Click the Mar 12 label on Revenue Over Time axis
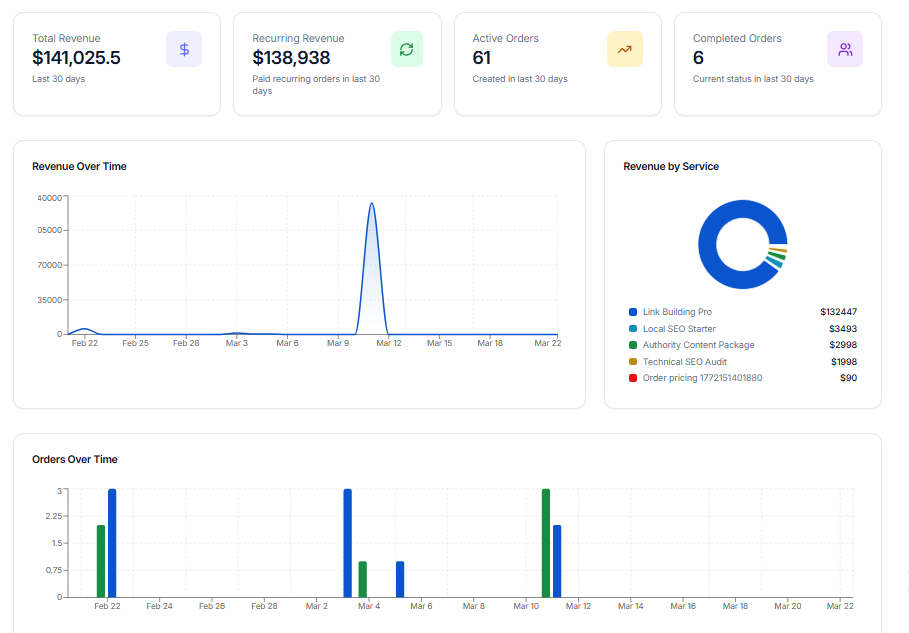Image resolution: width=909 pixels, height=633 pixels. click(388, 343)
